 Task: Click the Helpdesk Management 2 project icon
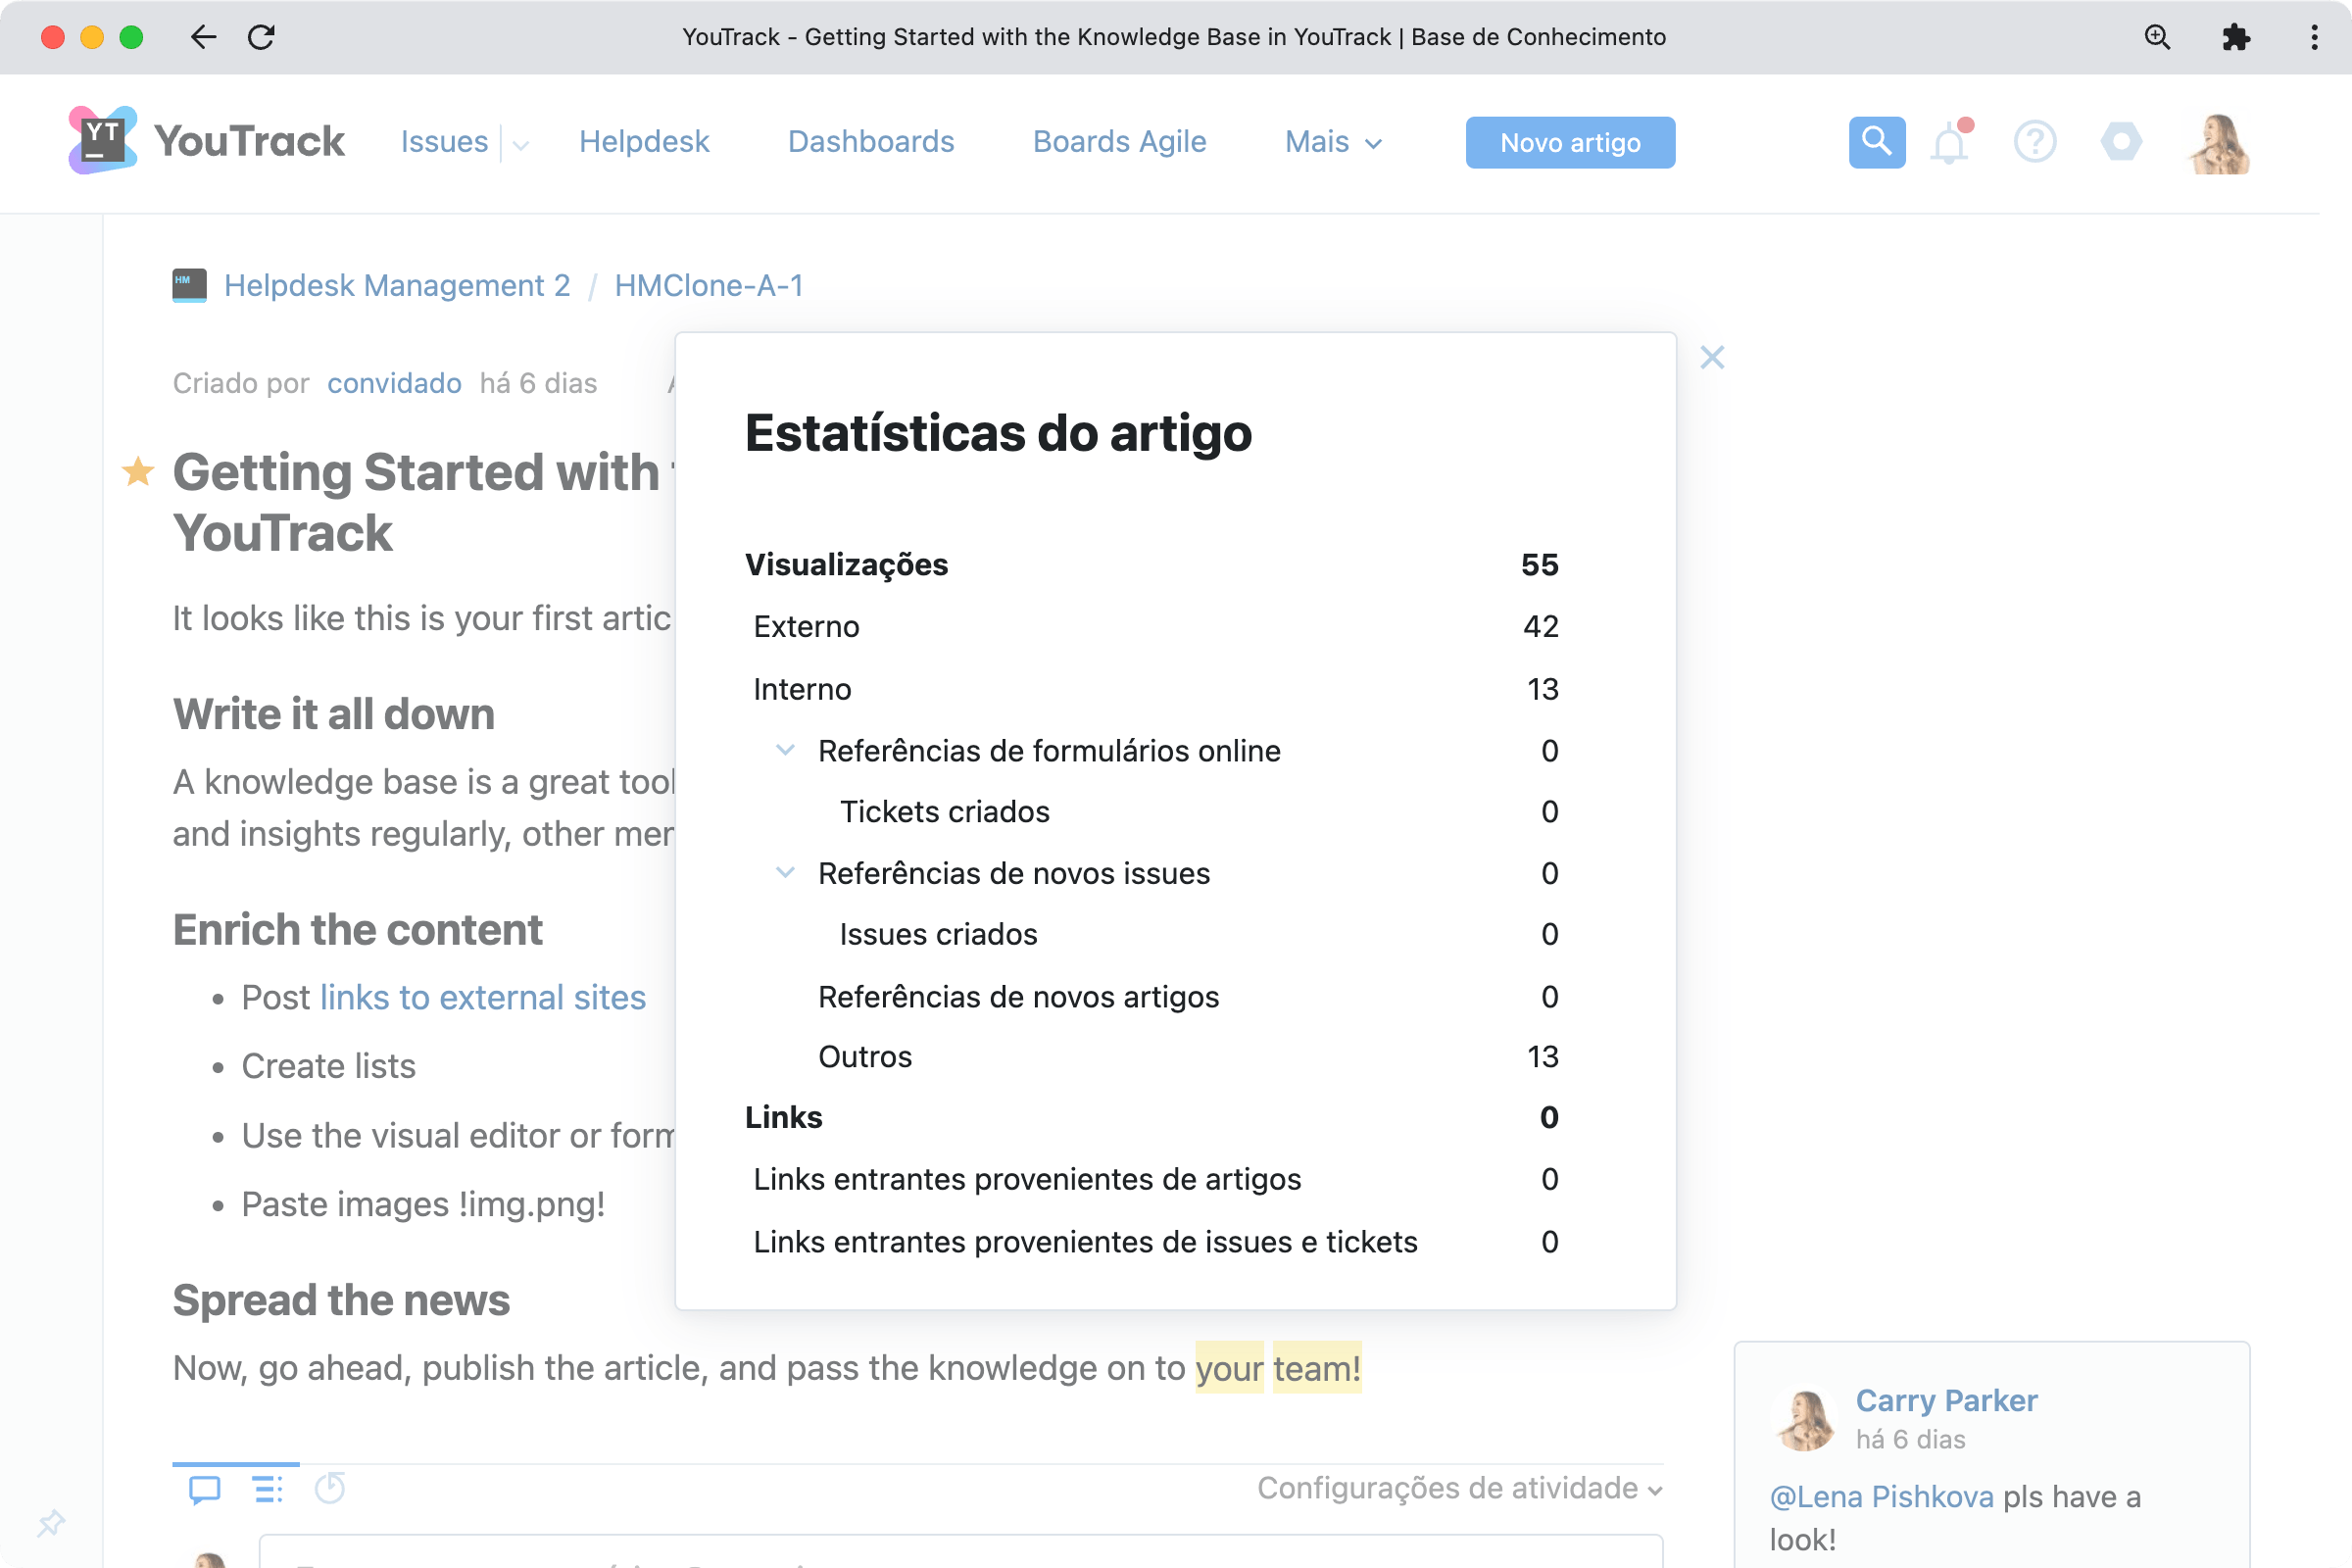pyautogui.click(x=187, y=285)
